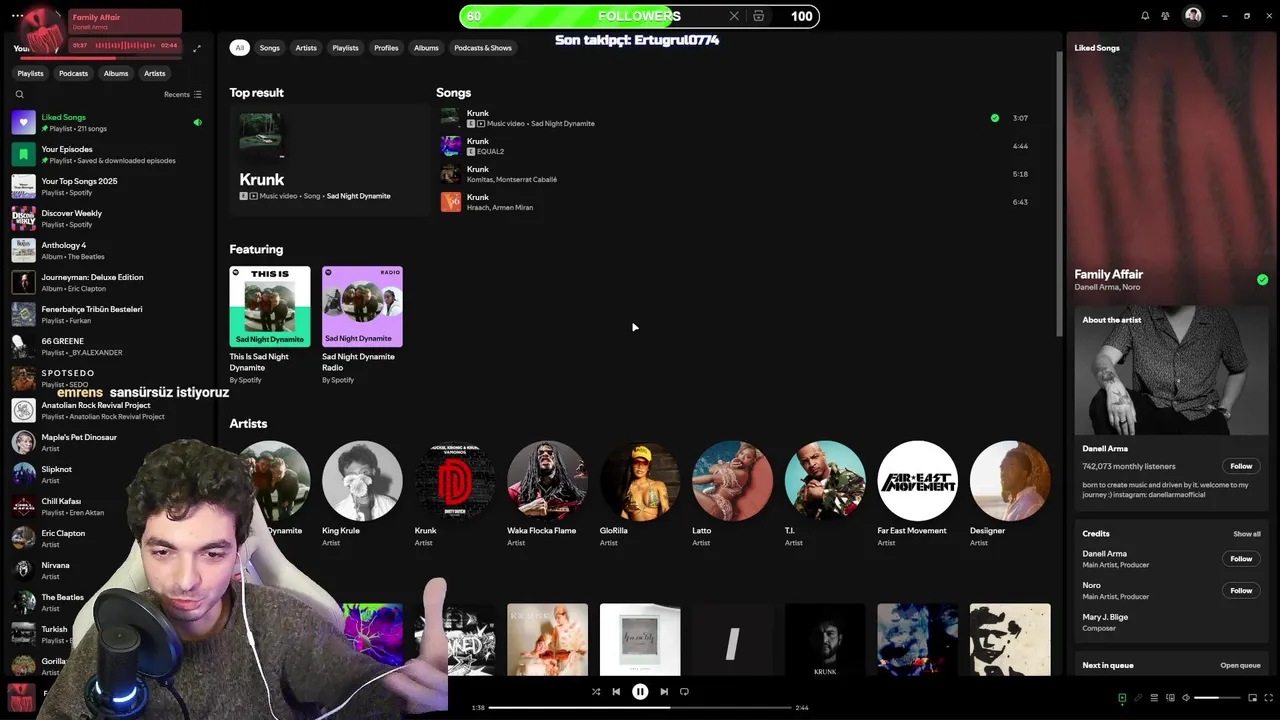Filter search results by Playlists
The image size is (1280, 720).
tap(345, 48)
